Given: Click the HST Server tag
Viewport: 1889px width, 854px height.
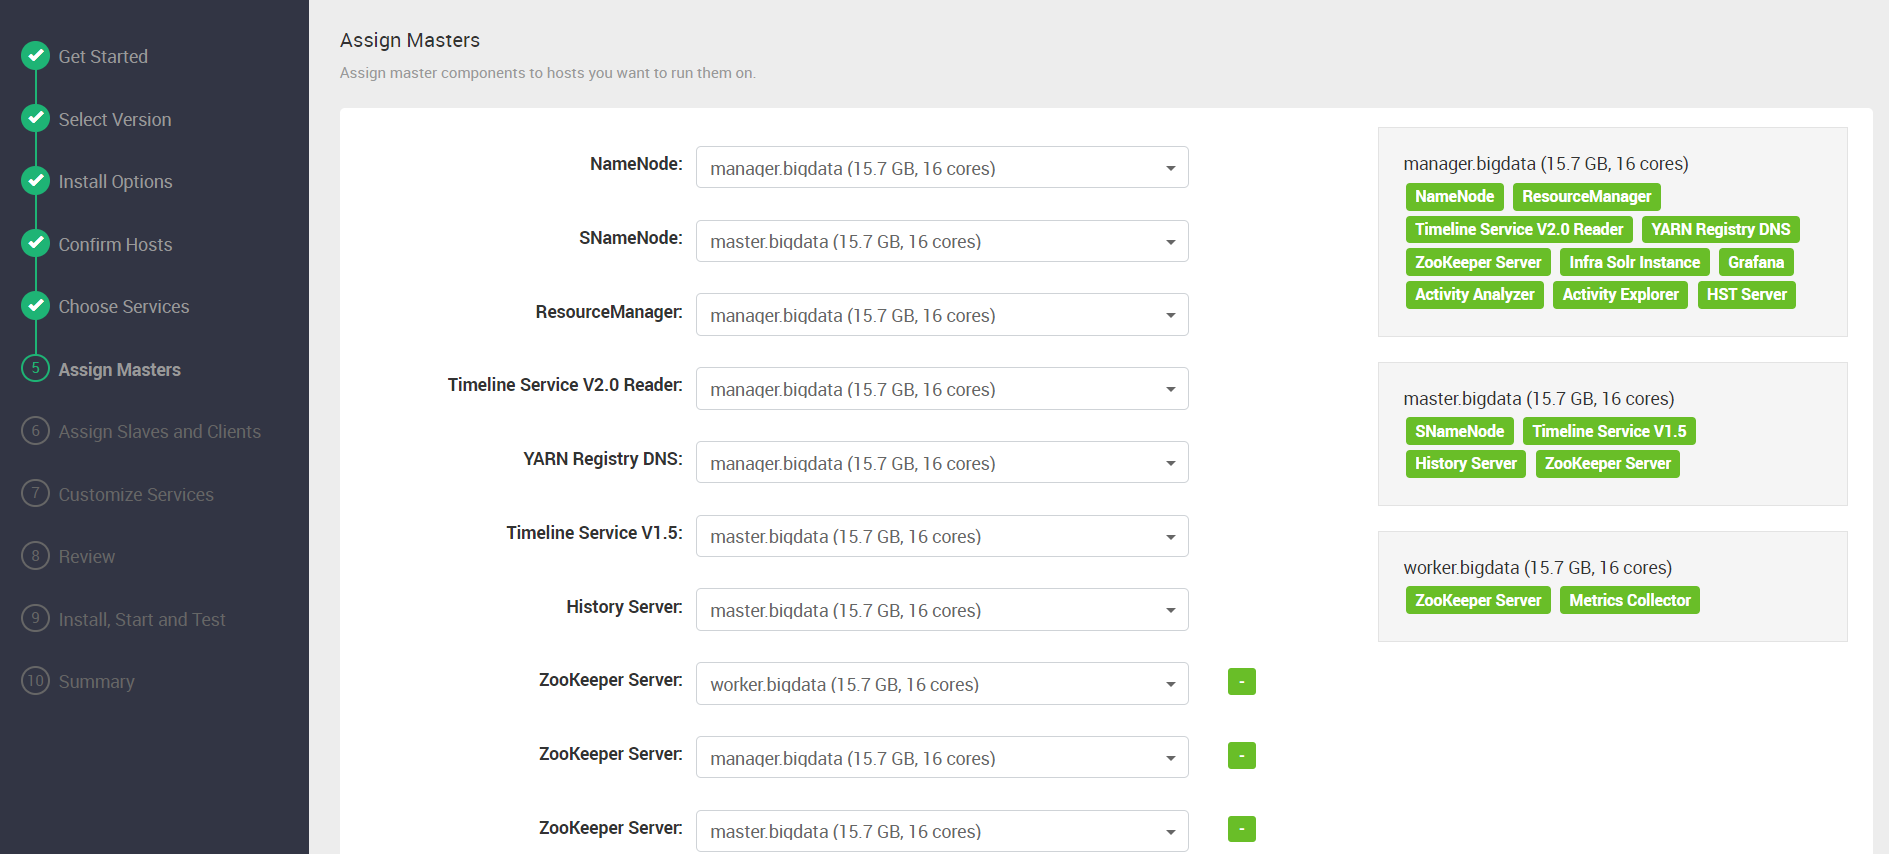Looking at the screenshot, I should coord(1746,295).
